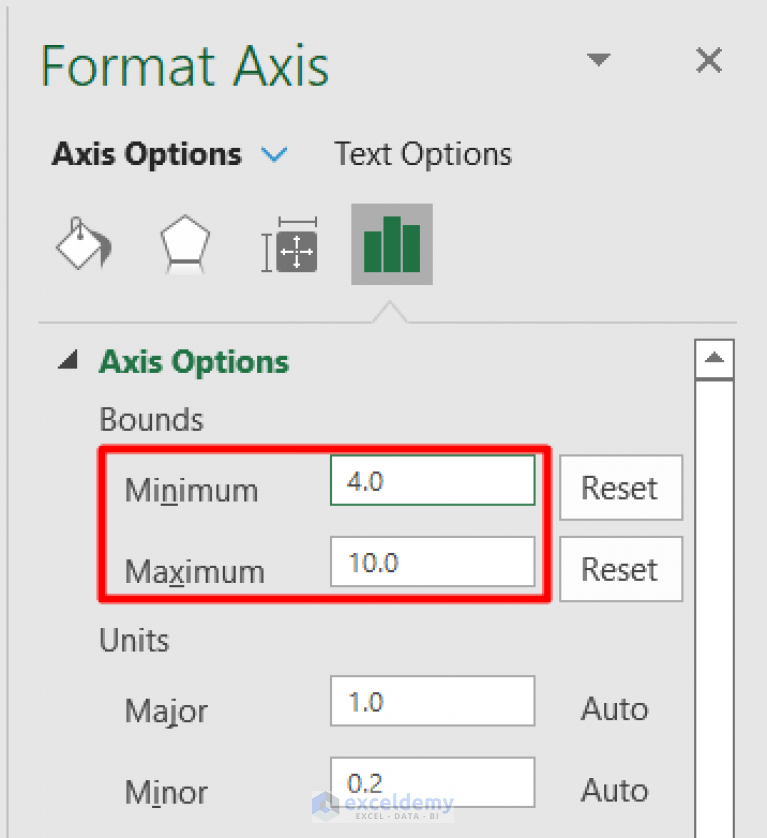Reset the Maximum bound value
The image size is (767, 838).
[620, 569]
